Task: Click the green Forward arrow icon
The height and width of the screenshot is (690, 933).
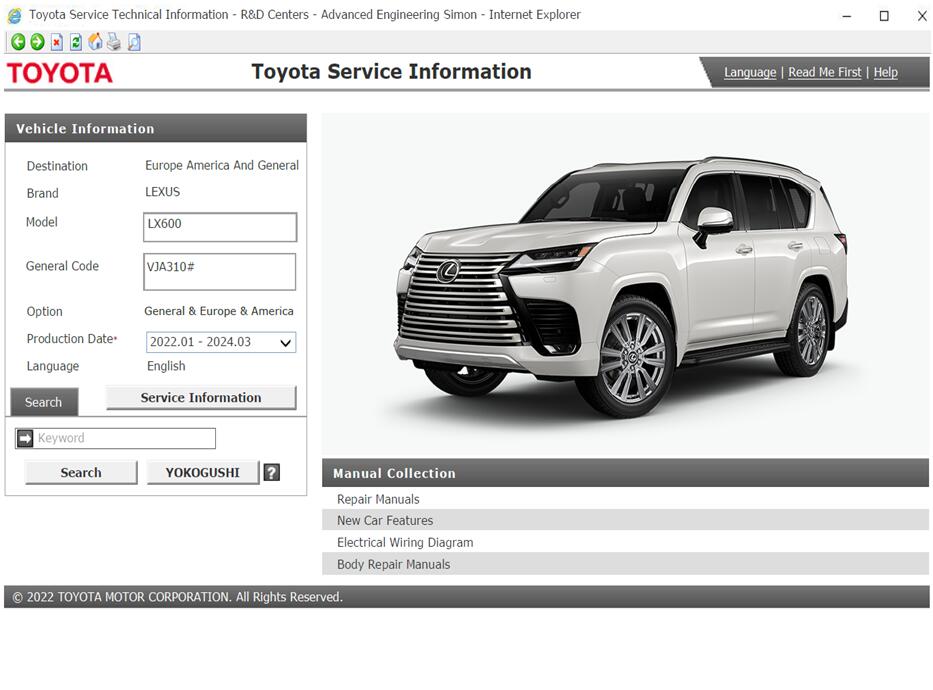Action: click(x=37, y=42)
